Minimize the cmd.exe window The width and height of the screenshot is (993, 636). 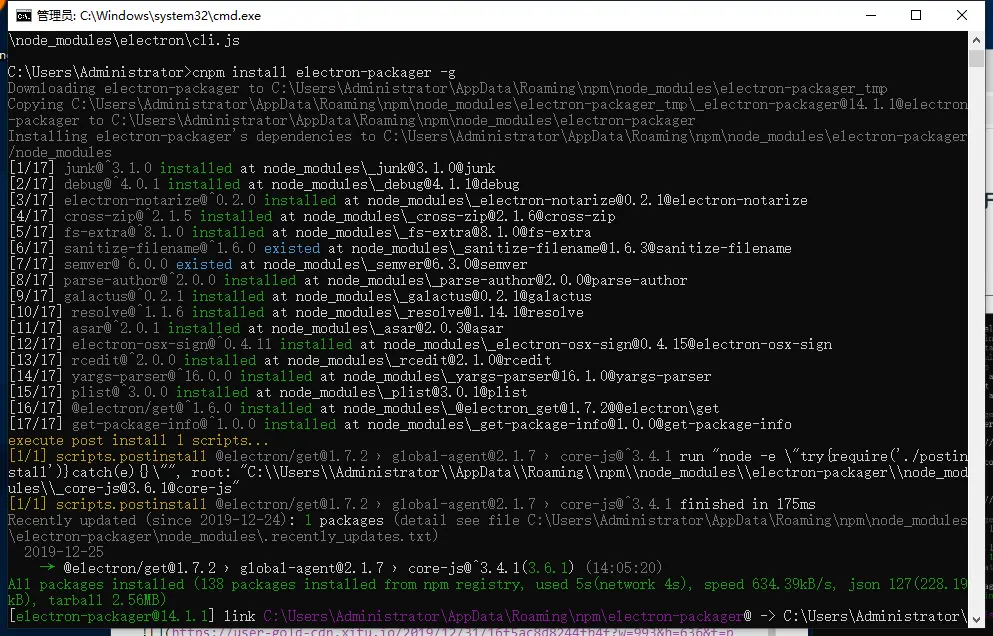[x=871, y=15]
